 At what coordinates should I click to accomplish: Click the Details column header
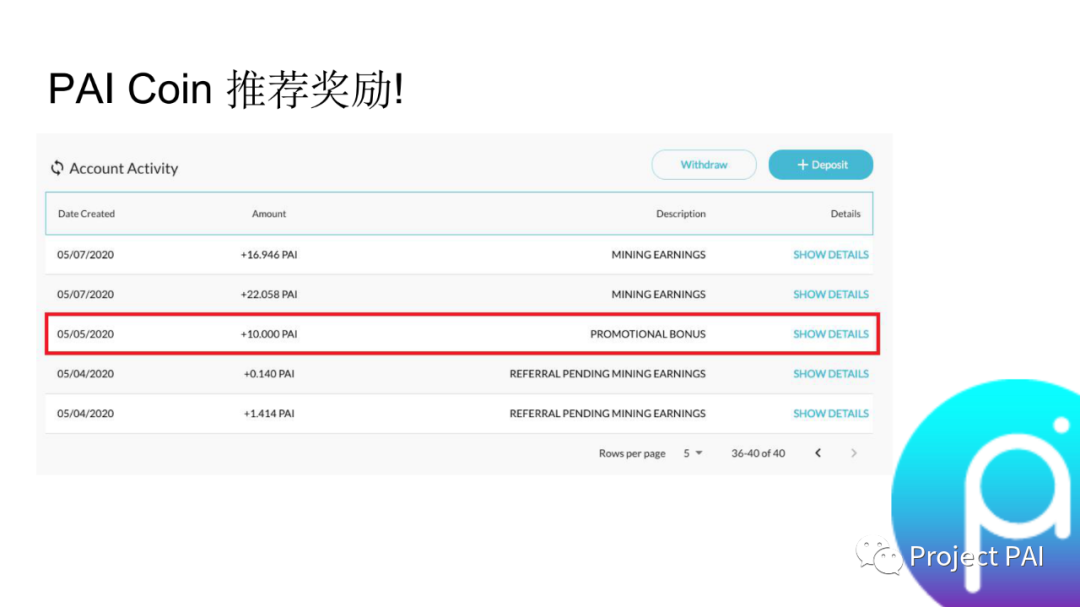tap(845, 214)
